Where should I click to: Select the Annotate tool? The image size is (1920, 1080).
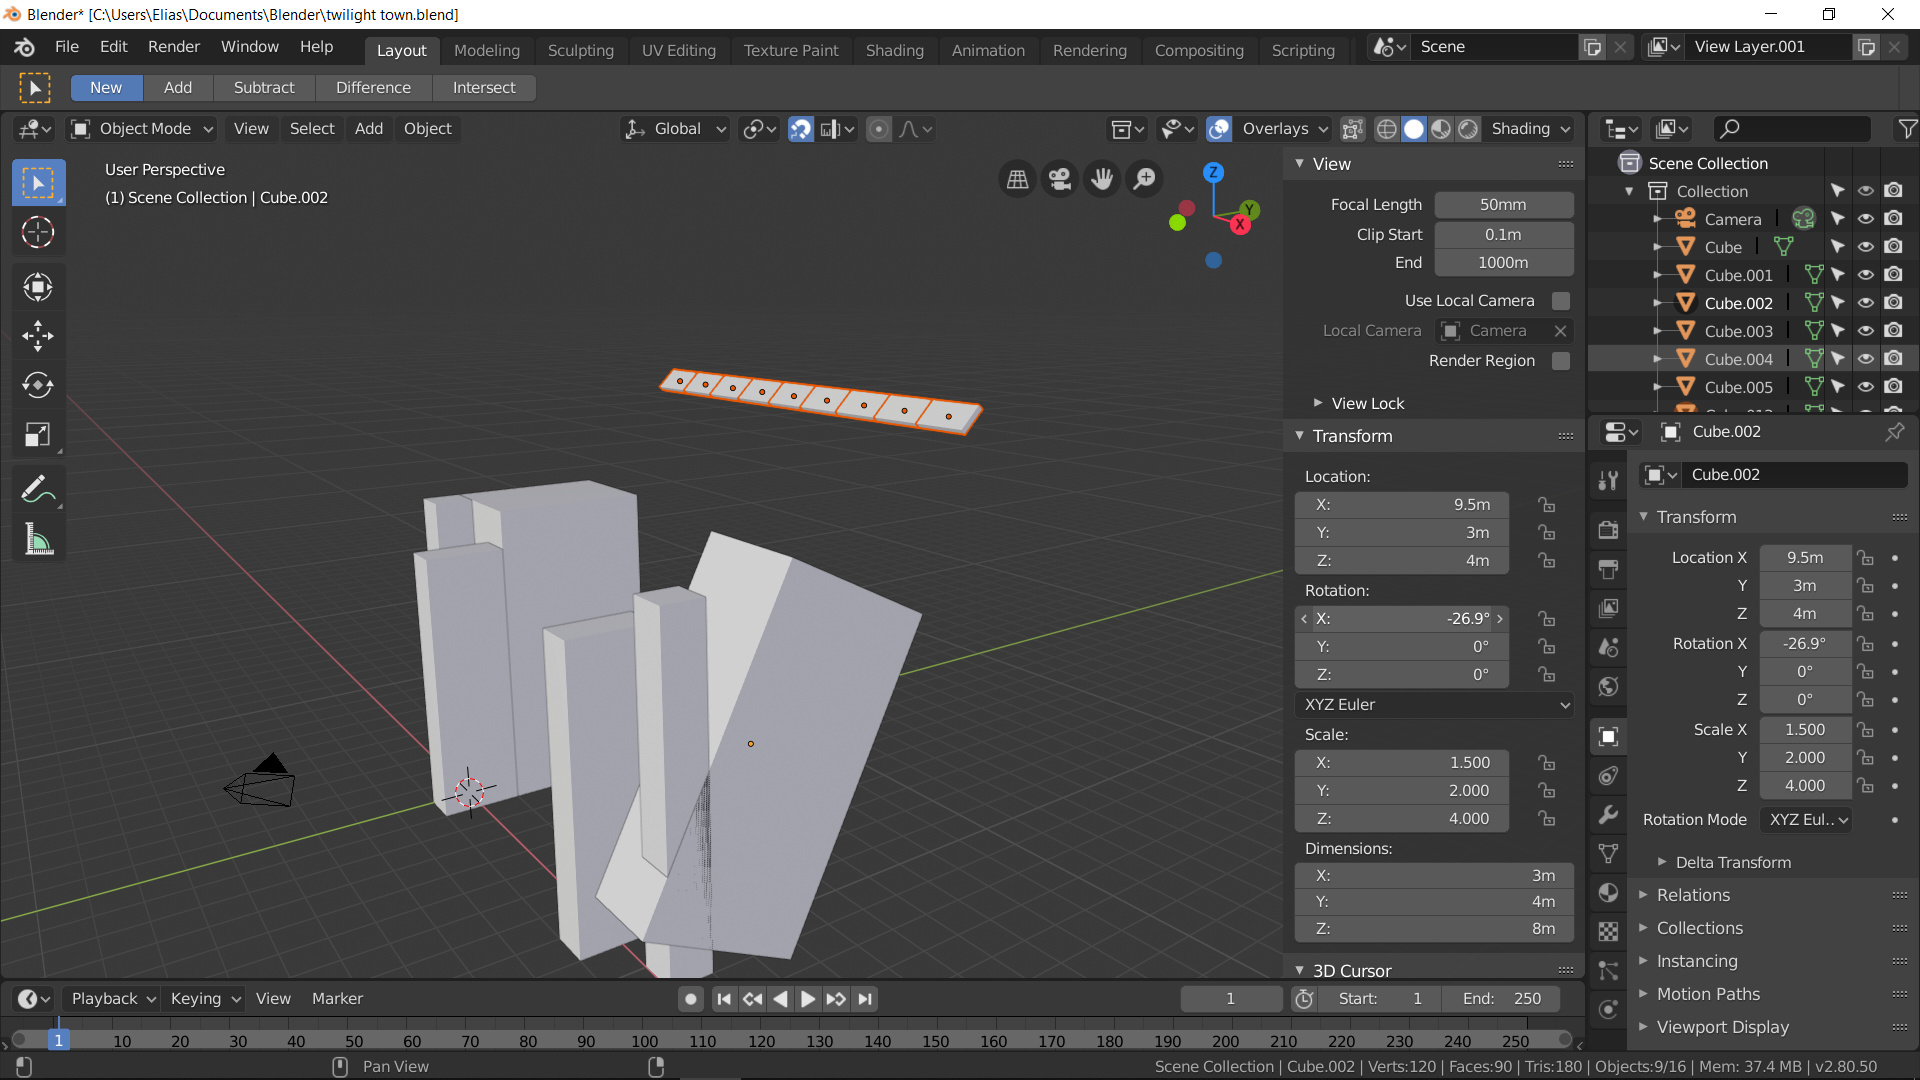tap(38, 490)
